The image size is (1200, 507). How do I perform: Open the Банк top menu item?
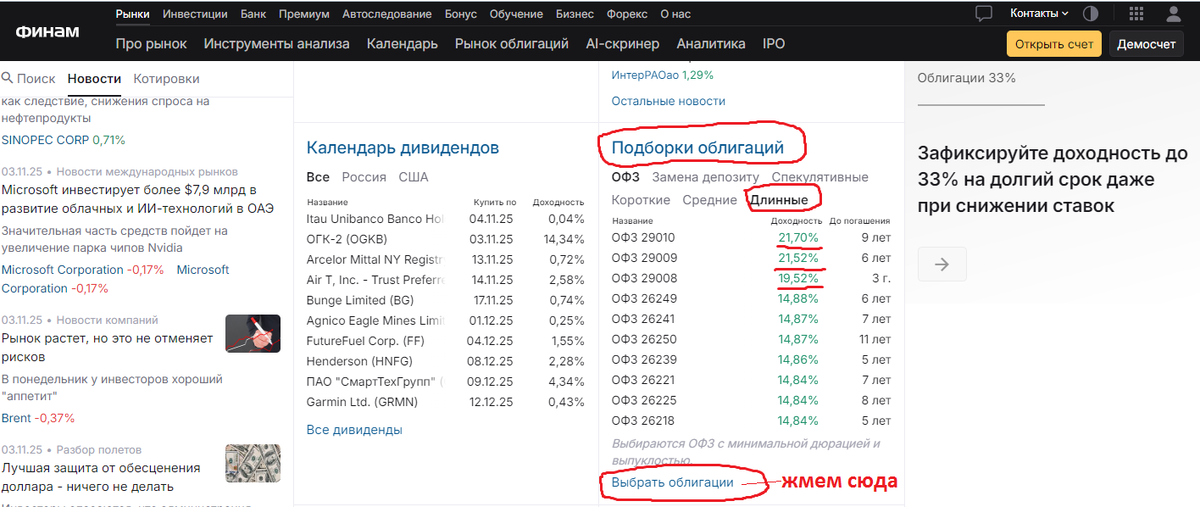[254, 14]
